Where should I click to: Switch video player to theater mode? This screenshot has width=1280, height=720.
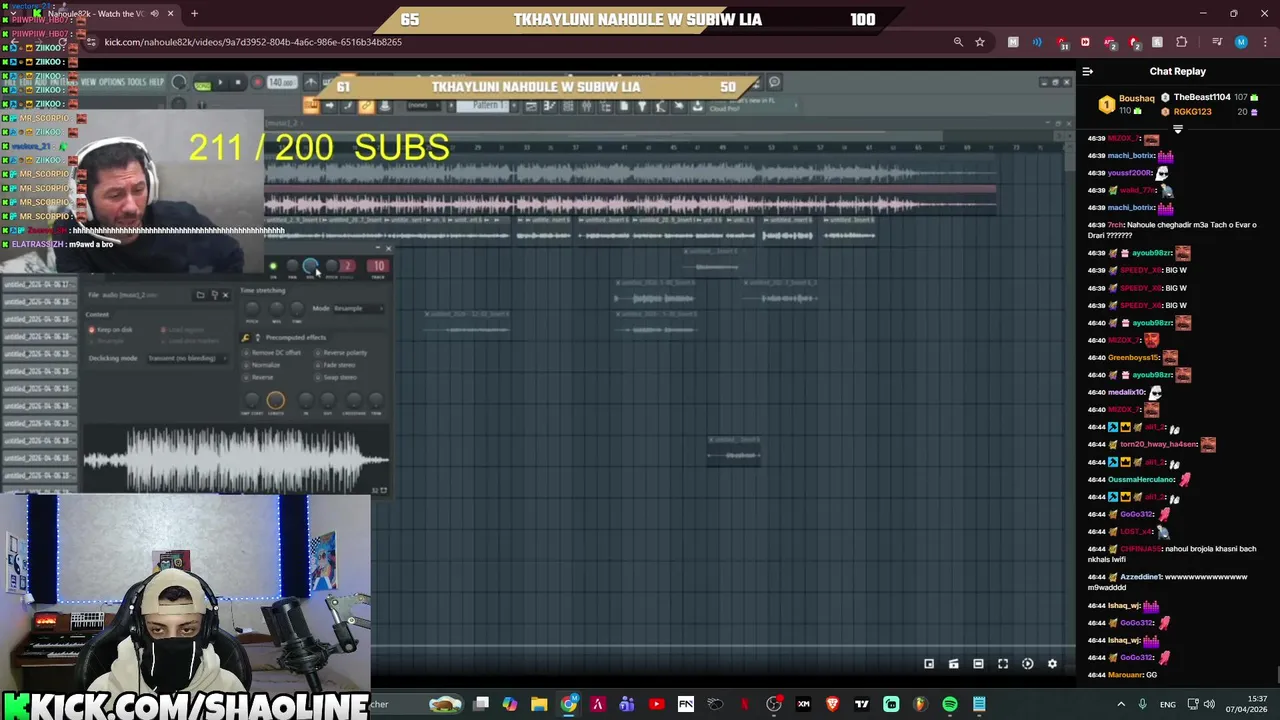tap(978, 664)
